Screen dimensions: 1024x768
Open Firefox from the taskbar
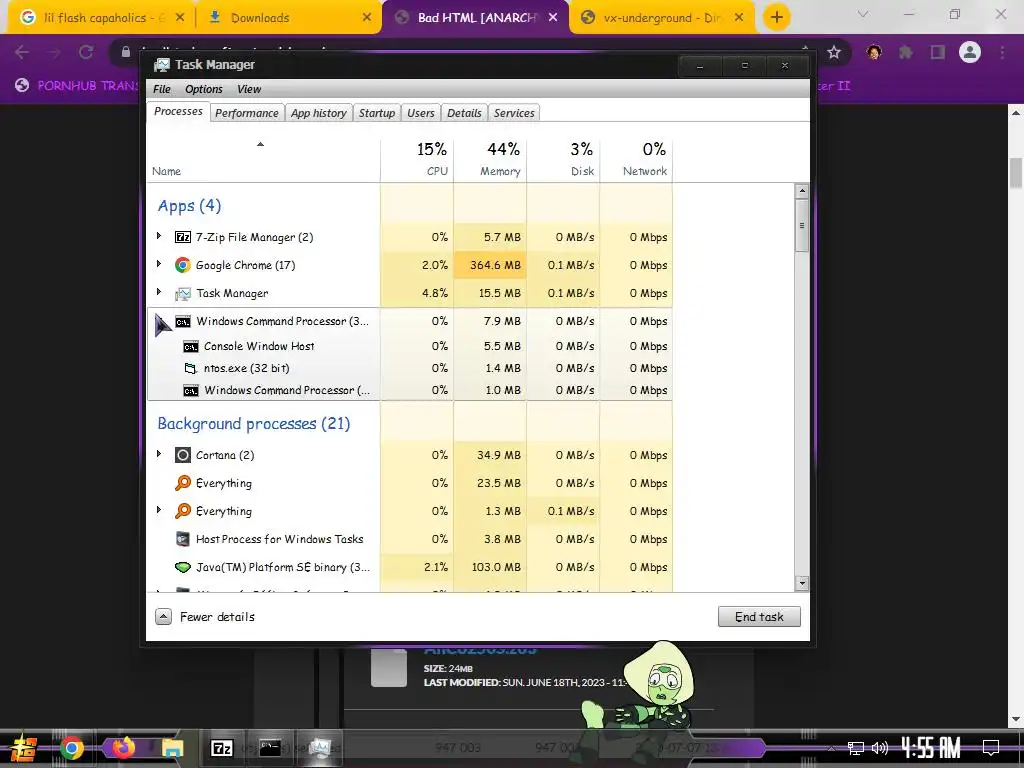123,748
